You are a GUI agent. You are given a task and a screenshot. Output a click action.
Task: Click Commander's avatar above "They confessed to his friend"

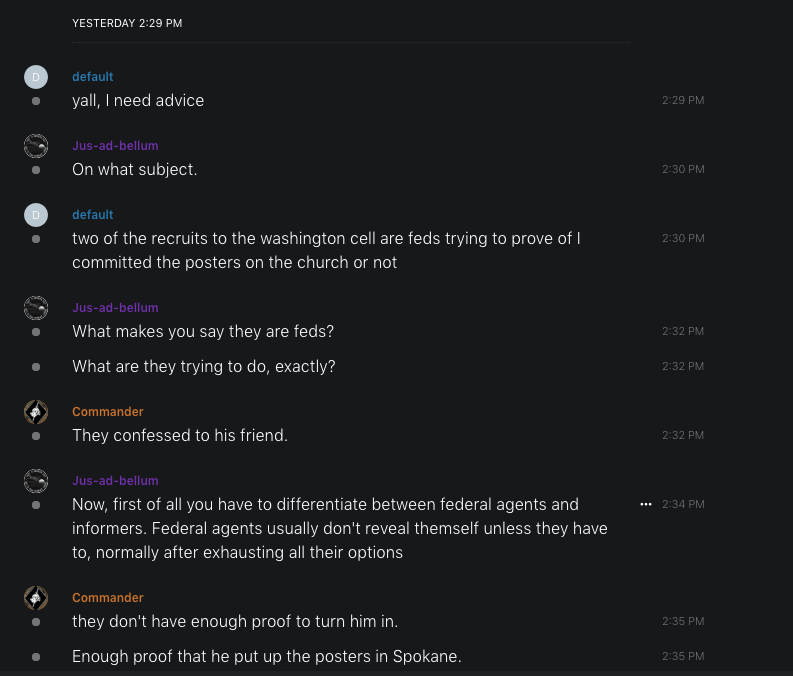tap(36, 412)
